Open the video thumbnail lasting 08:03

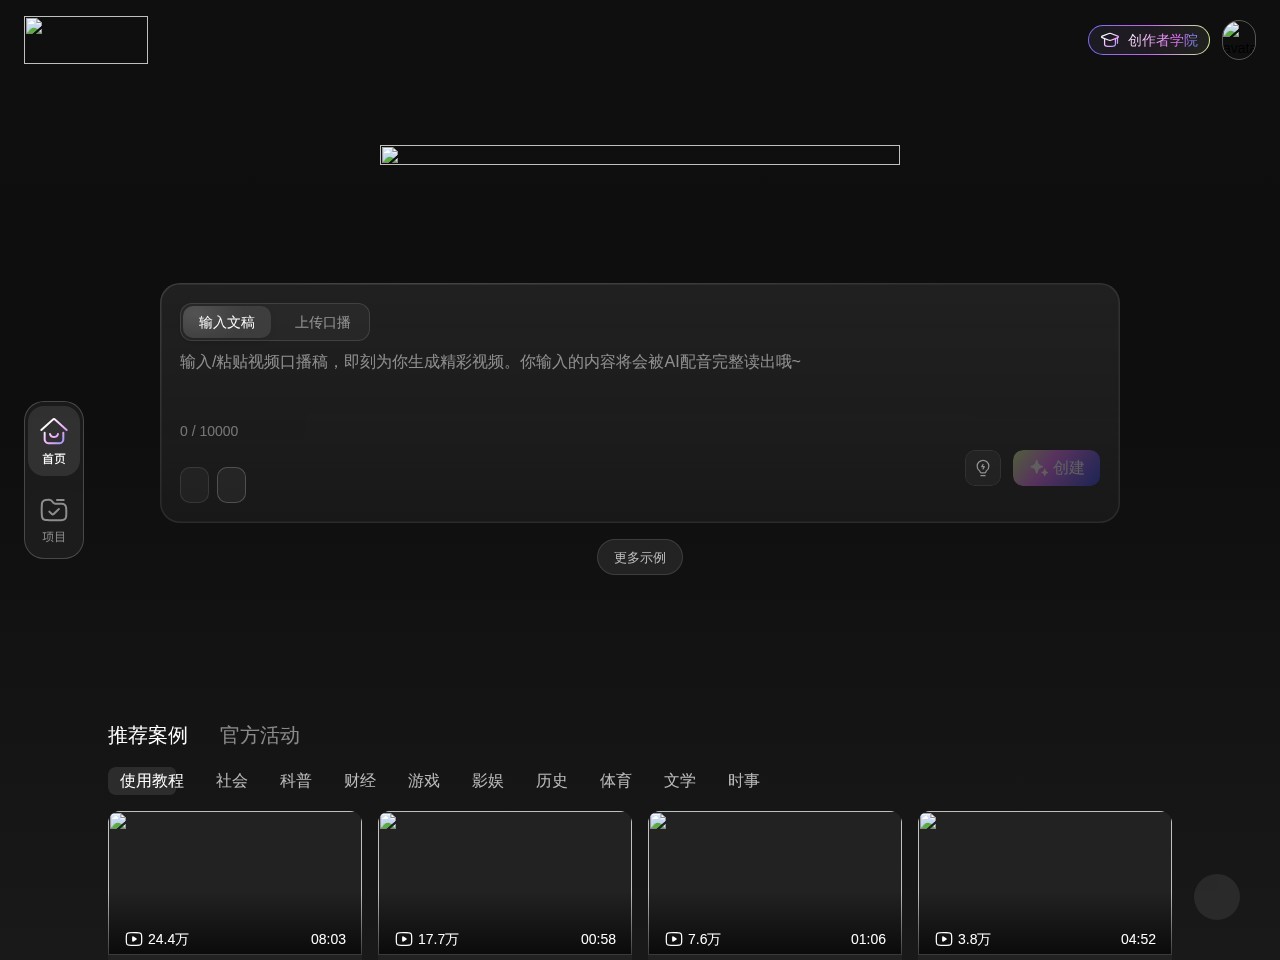pos(235,883)
